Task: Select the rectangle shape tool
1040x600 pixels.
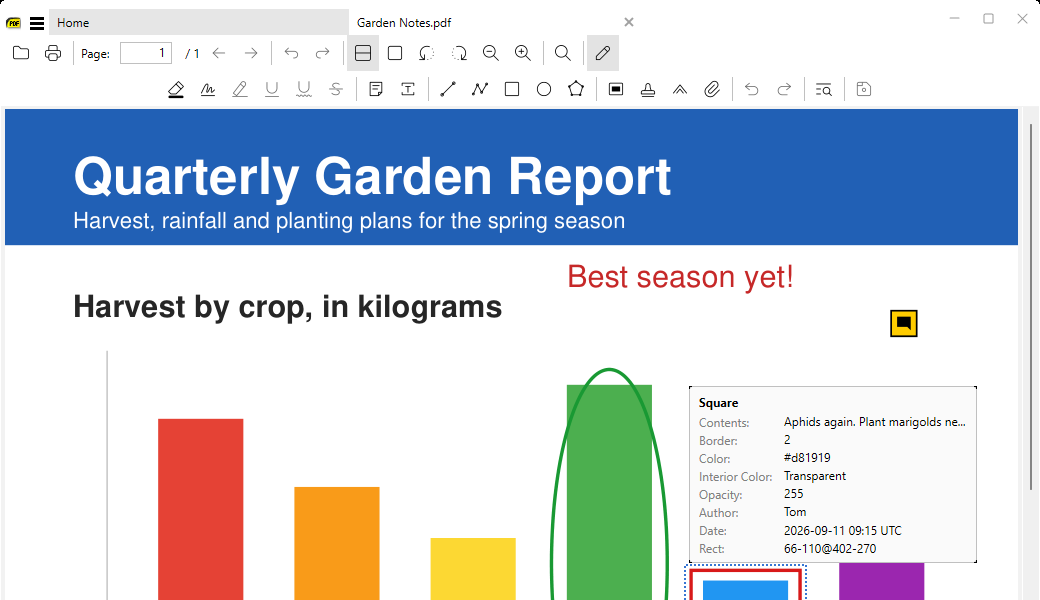Action: pos(512,90)
